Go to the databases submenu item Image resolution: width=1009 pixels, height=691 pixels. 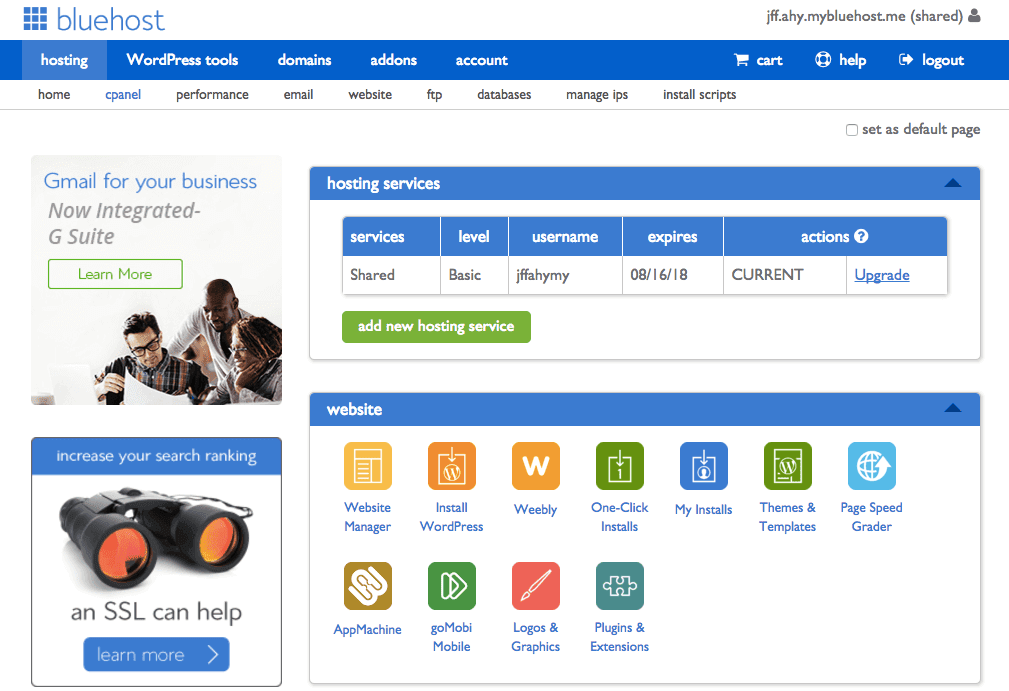click(x=504, y=95)
